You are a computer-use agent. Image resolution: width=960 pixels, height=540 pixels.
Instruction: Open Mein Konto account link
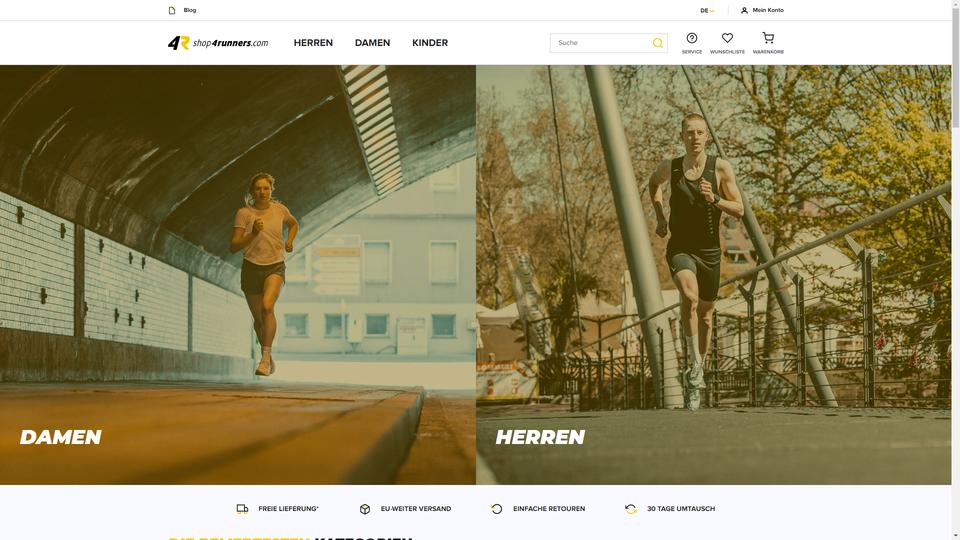768,10
